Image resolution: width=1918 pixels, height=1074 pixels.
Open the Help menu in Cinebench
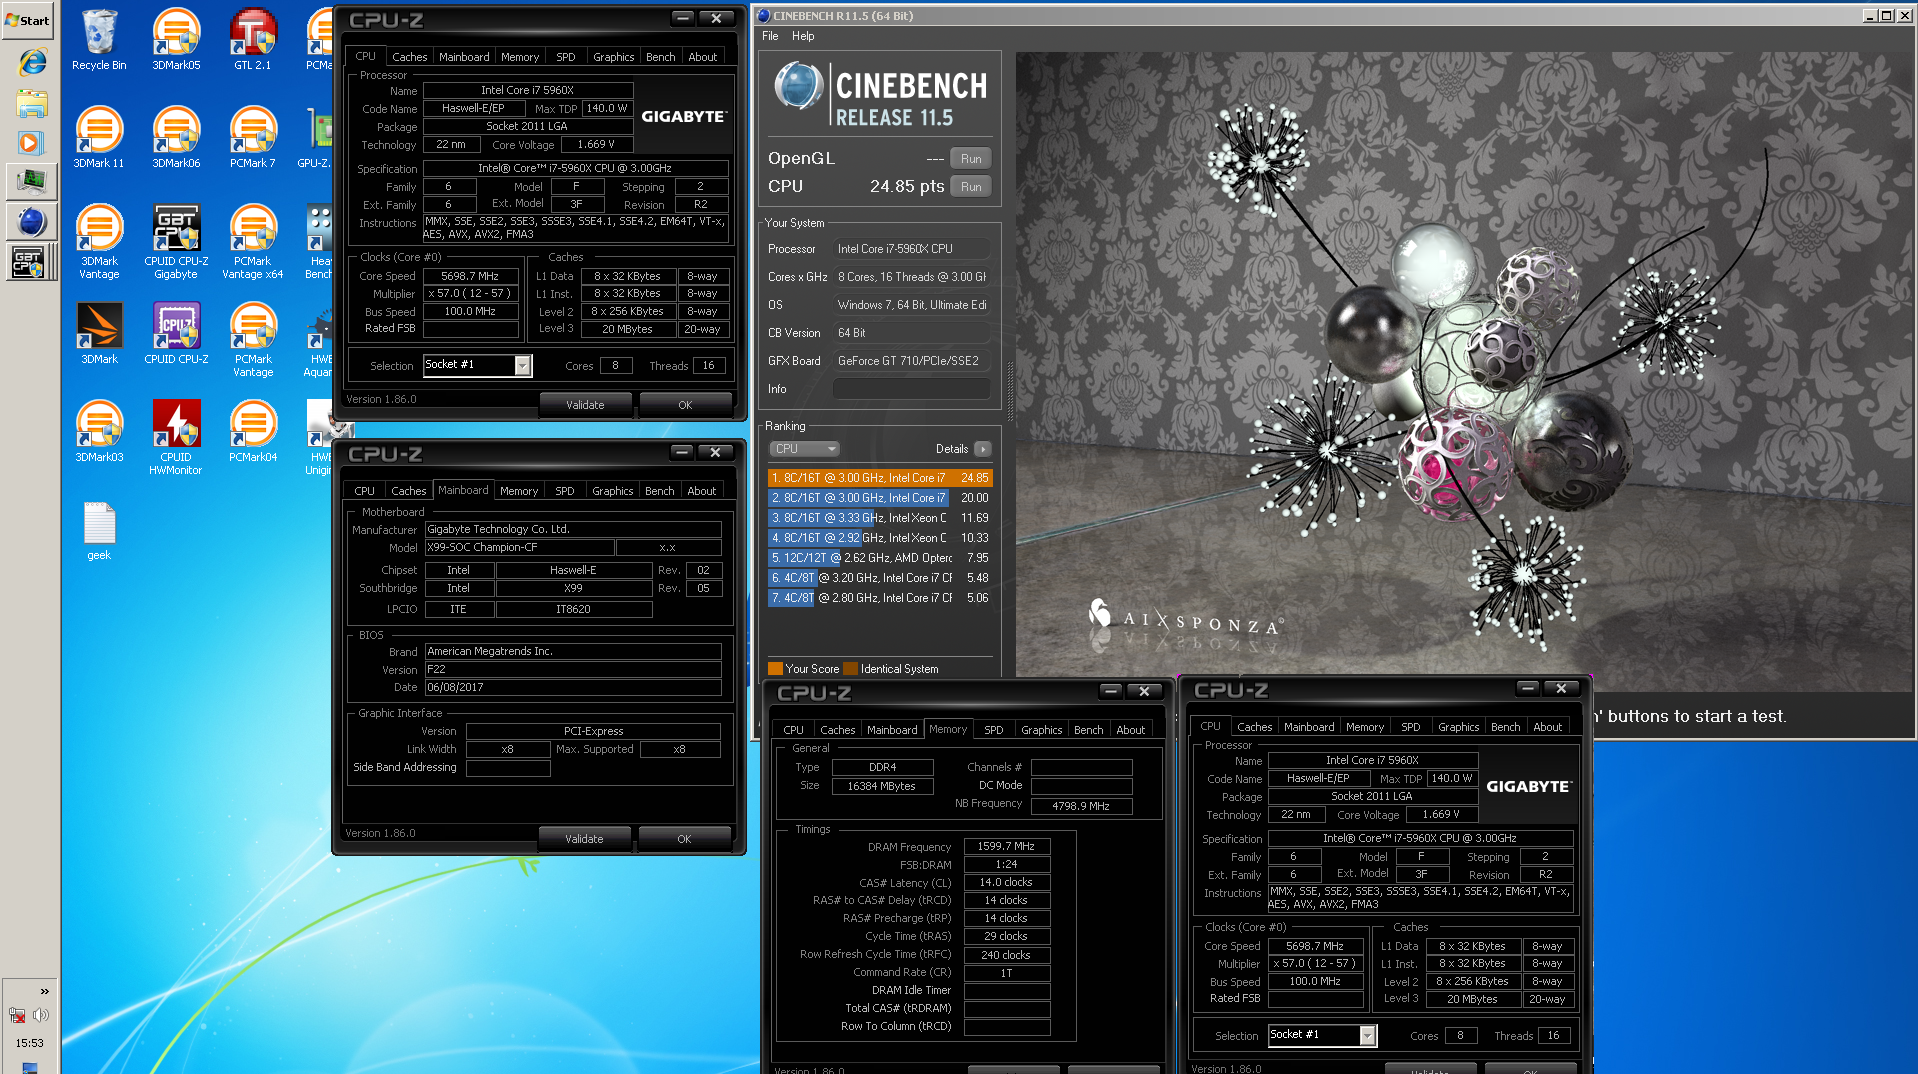(x=803, y=36)
